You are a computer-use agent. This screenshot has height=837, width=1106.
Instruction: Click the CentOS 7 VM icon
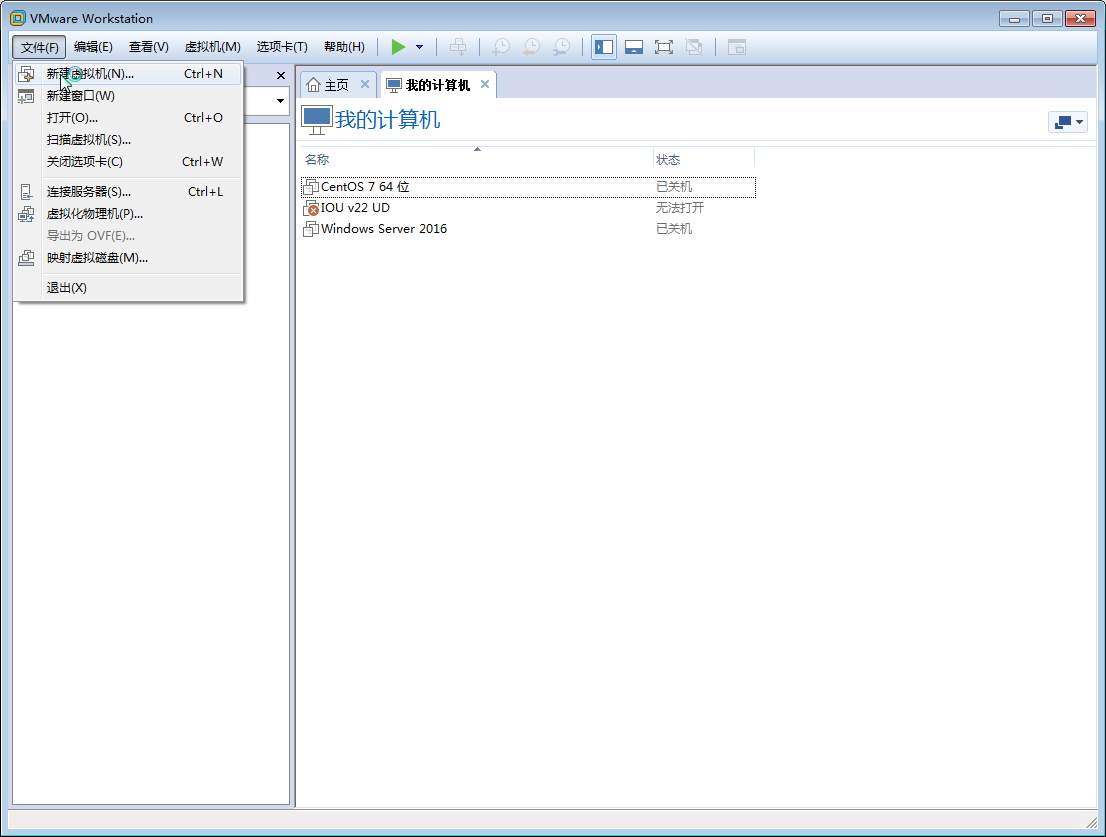pyautogui.click(x=310, y=188)
